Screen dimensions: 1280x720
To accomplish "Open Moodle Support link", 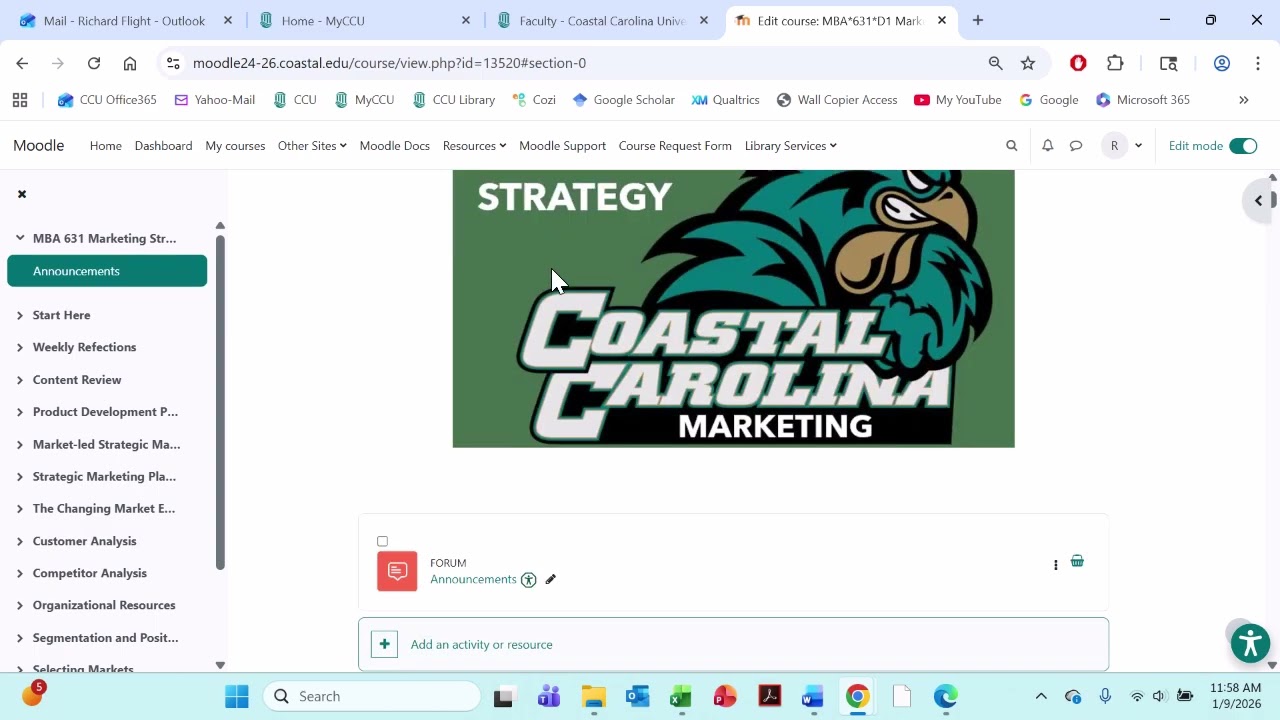I will (x=562, y=146).
